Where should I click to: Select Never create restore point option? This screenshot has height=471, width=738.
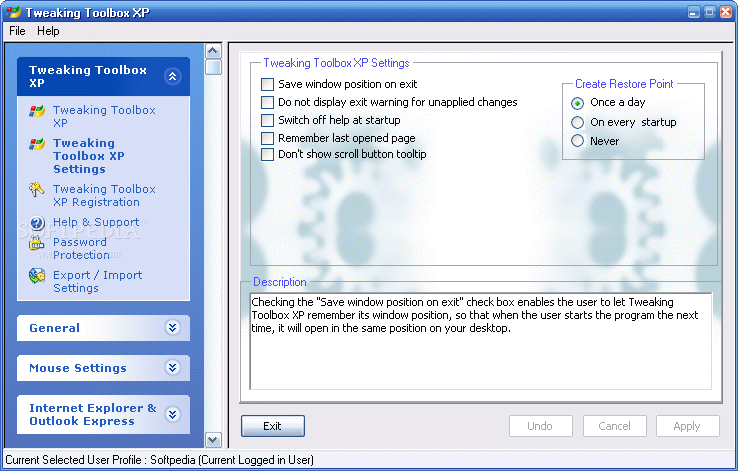click(x=578, y=141)
